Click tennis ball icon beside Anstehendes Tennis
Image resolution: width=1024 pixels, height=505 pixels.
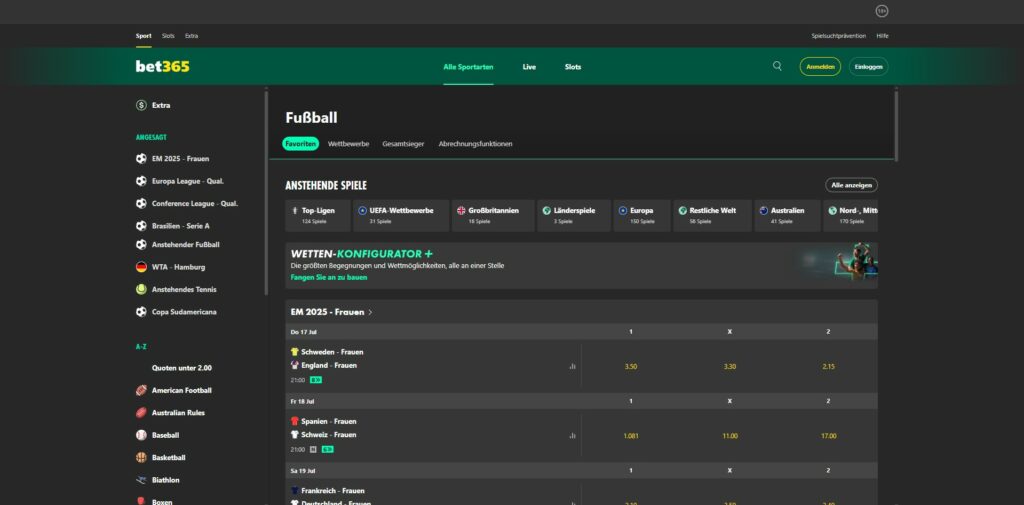141,289
